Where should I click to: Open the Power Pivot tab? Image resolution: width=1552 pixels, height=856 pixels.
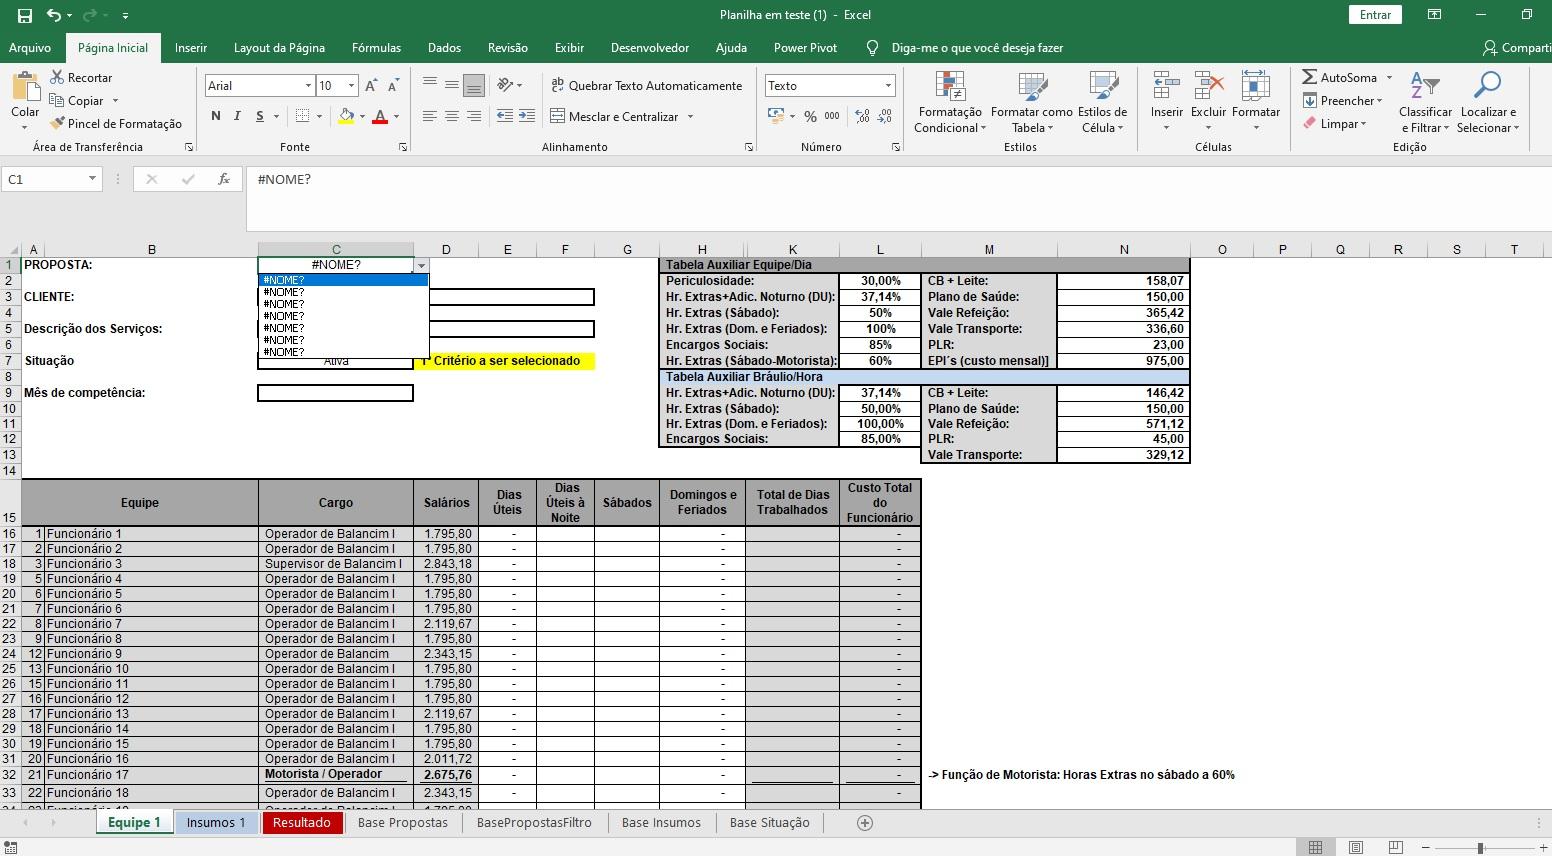pos(805,47)
